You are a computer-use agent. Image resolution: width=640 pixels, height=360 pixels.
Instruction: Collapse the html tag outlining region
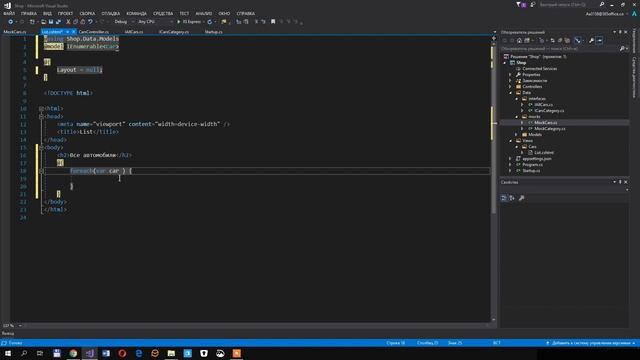tap(41, 109)
